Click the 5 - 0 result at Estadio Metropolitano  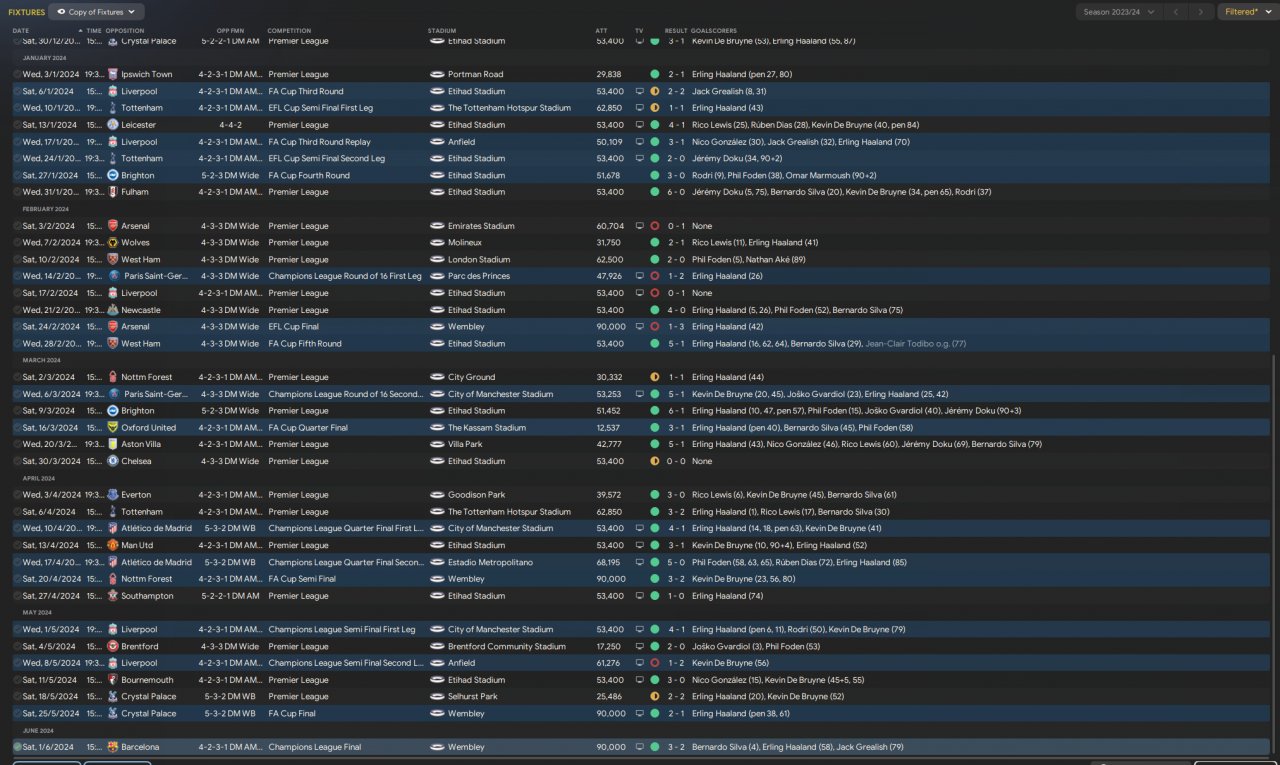tap(676, 563)
